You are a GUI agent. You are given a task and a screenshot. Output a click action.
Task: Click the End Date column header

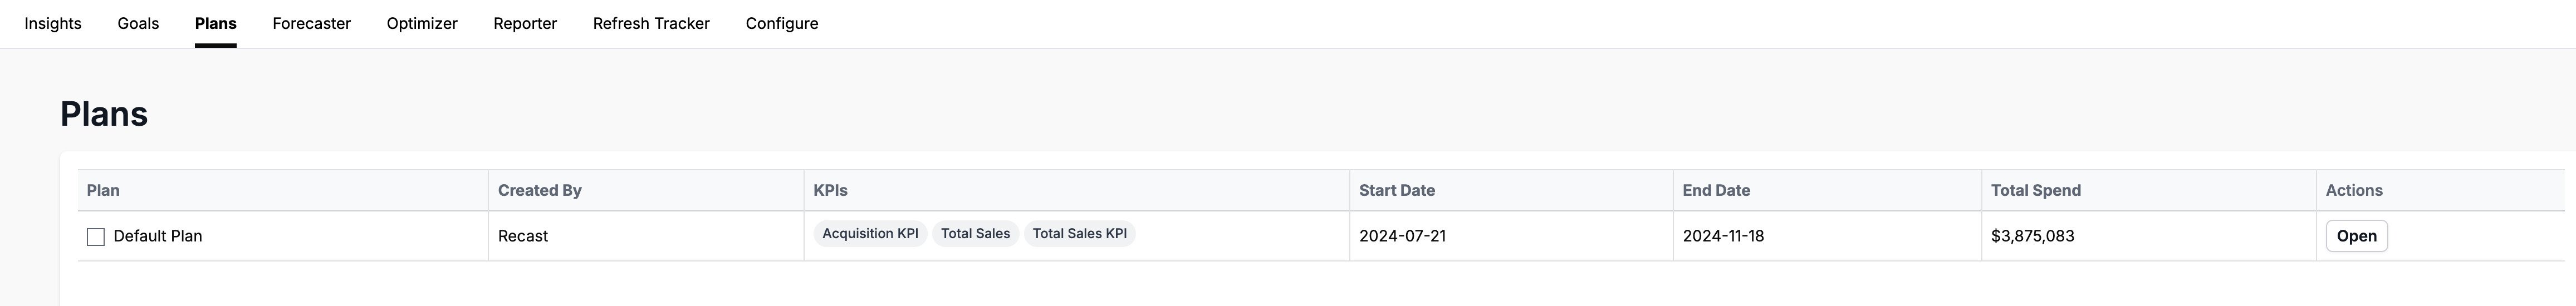(x=1716, y=190)
